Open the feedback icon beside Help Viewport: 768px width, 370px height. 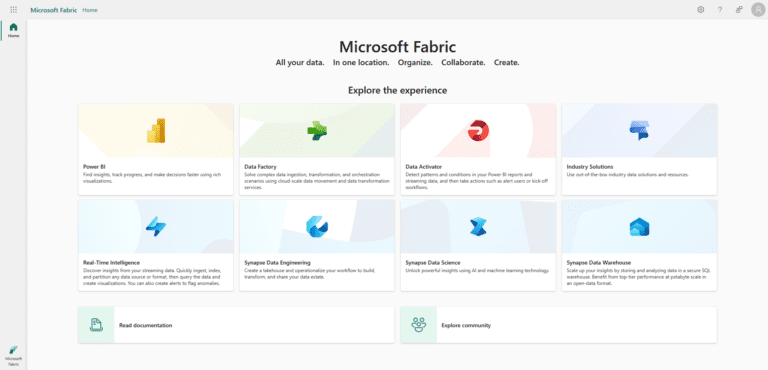(x=739, y=10)
